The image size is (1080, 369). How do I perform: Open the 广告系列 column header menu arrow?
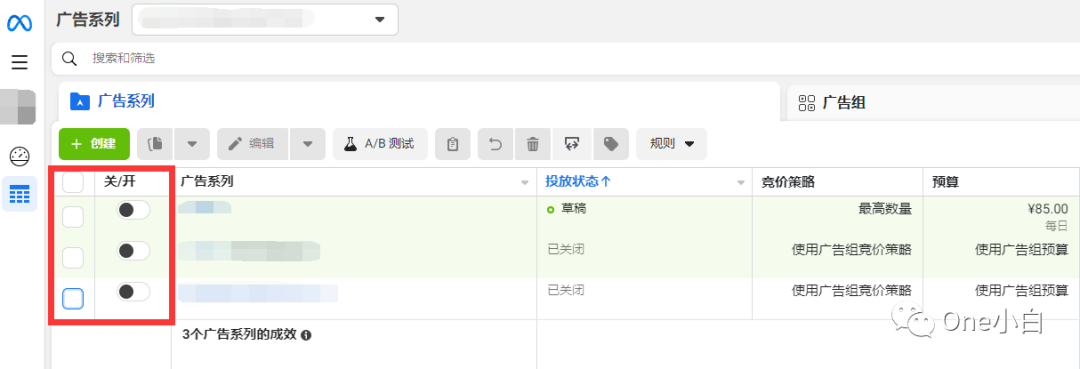525,183
